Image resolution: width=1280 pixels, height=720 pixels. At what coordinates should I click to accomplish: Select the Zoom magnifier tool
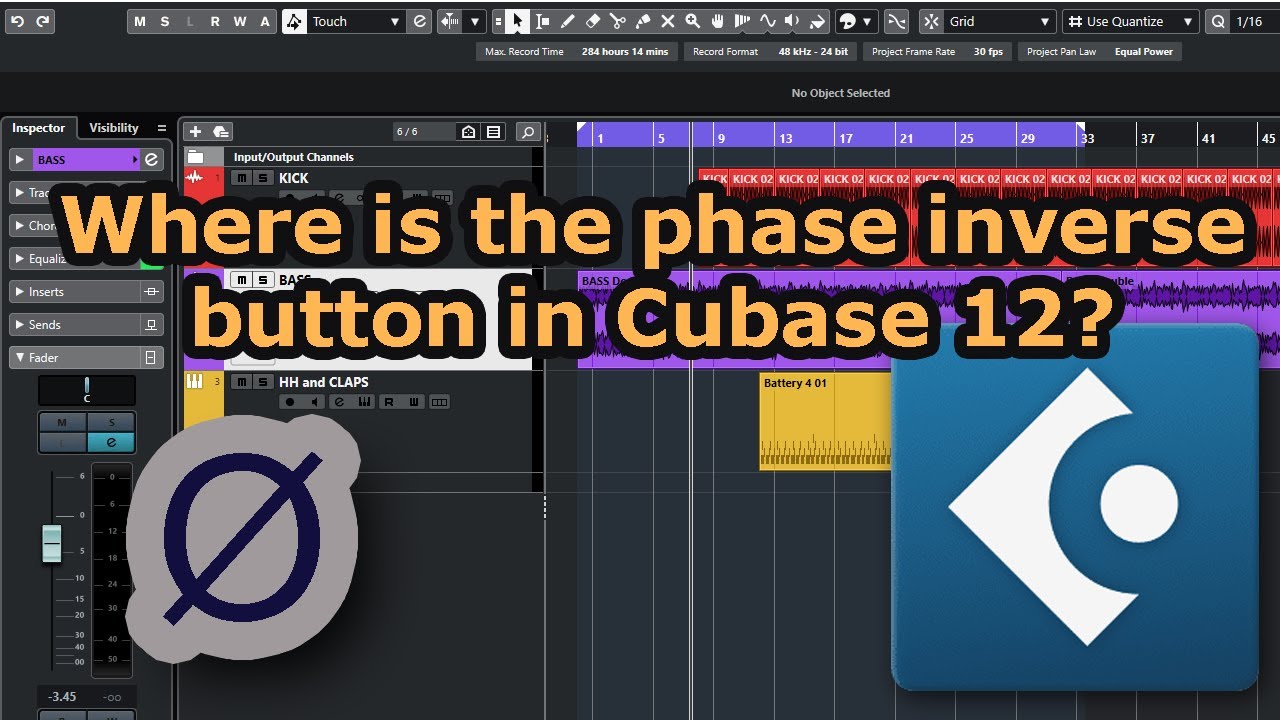pyautogui.click(x=692, y=21)
